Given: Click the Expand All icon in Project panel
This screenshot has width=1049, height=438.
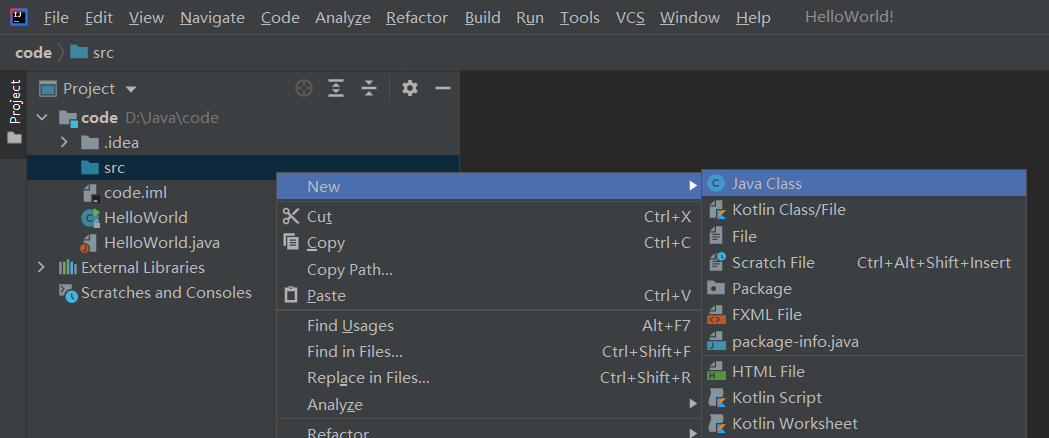Looking at the screenshot, I should 336,88.
